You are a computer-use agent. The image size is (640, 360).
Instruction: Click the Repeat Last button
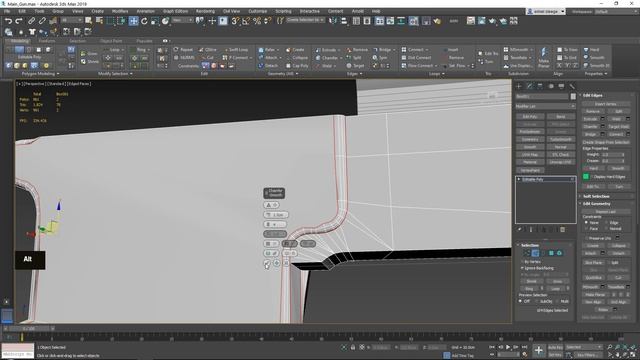coord(606,212)
